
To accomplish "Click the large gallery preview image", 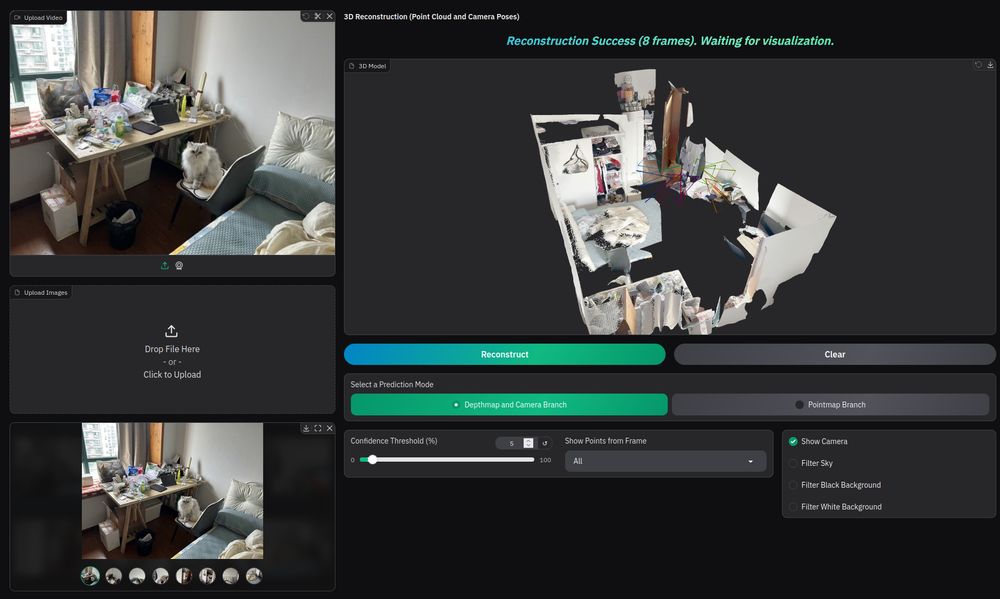I will pos(172,491).
